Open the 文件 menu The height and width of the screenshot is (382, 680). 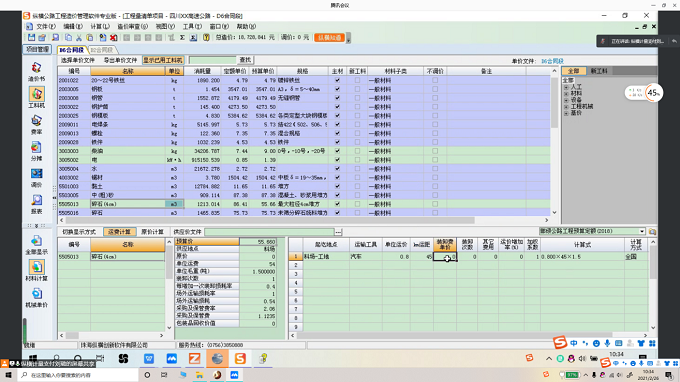pos(46,26)
